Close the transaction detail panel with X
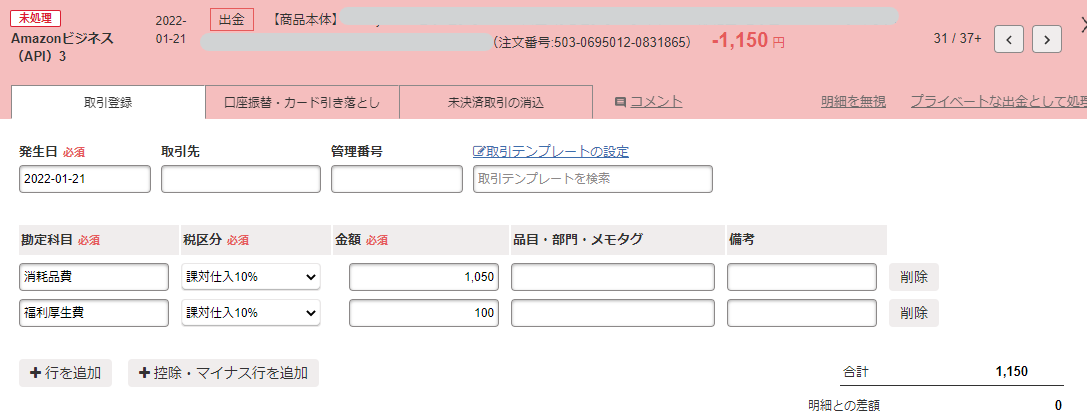Image resolution: width=1087 pixels, height=415 pixels. tap(1080, 27)
